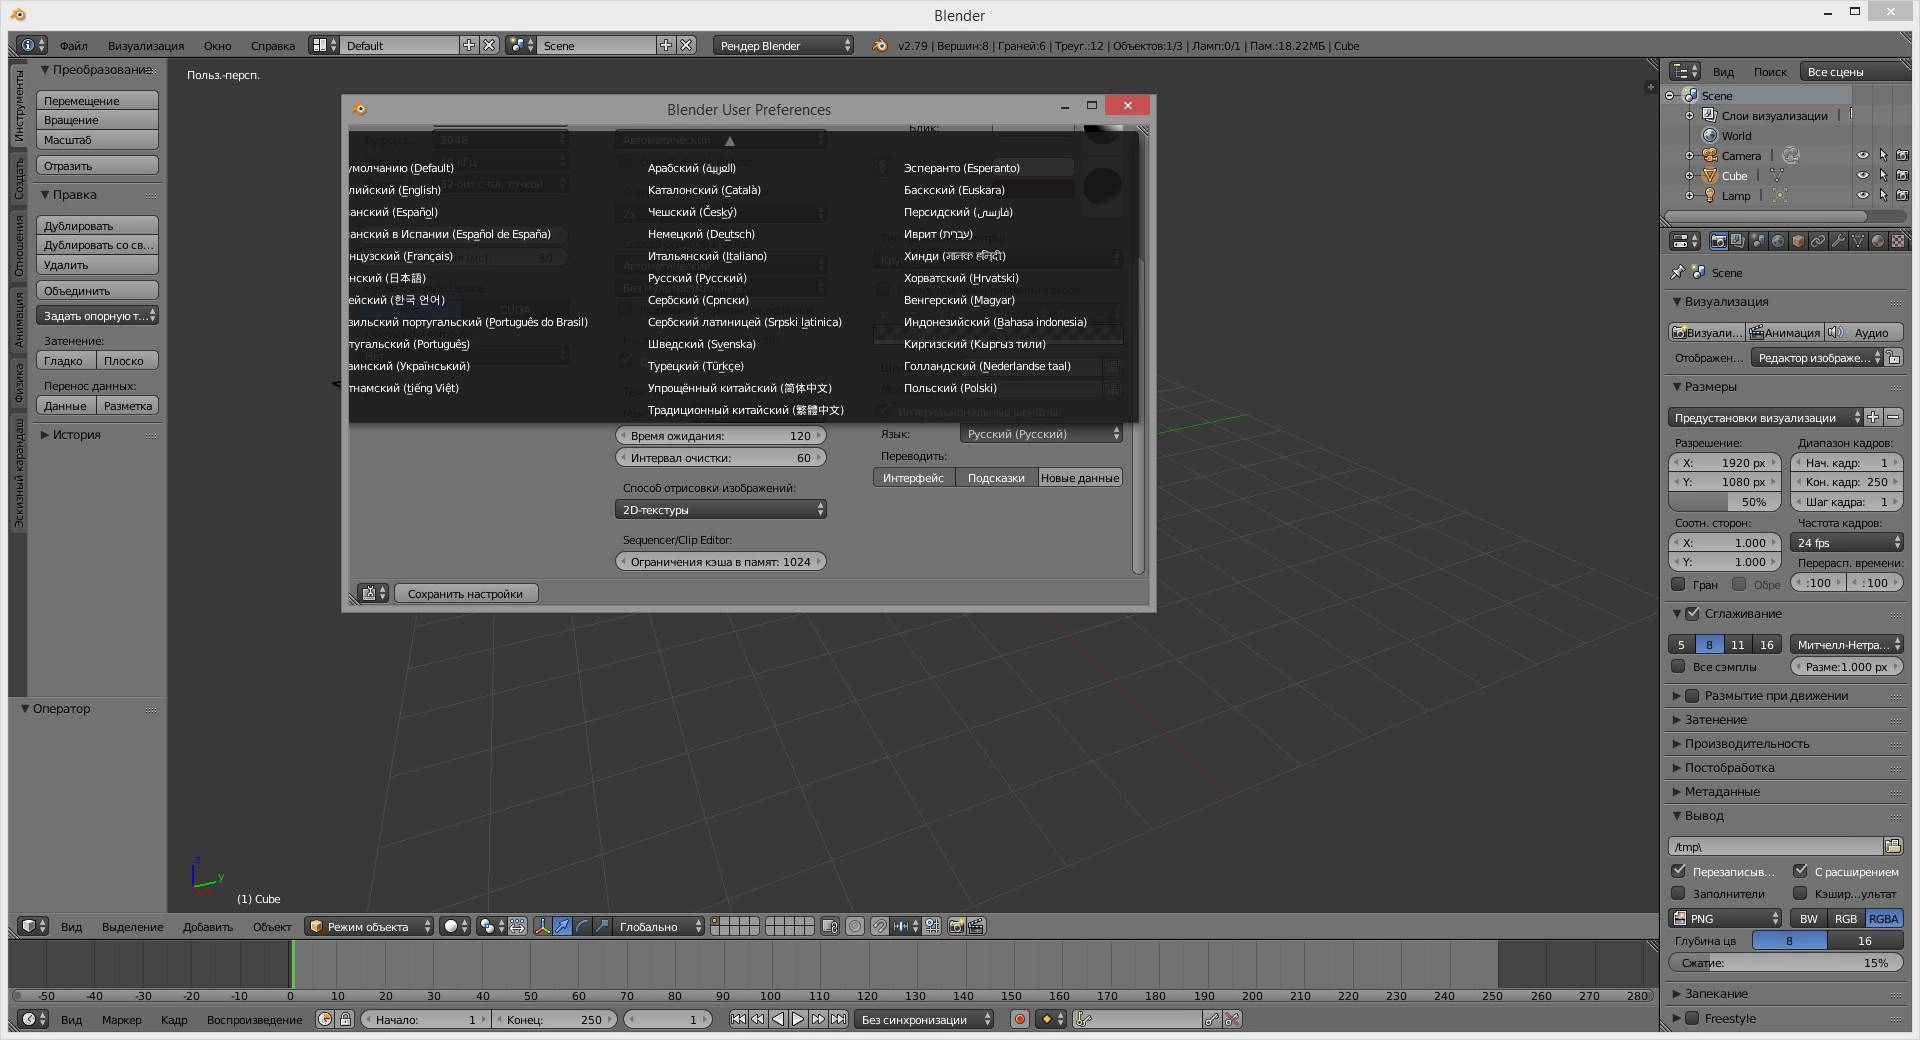Select Русский (Русский) in language list
Viewport: 1920px width, 1040px height.
pyautogui.click(x=697, y=278)
